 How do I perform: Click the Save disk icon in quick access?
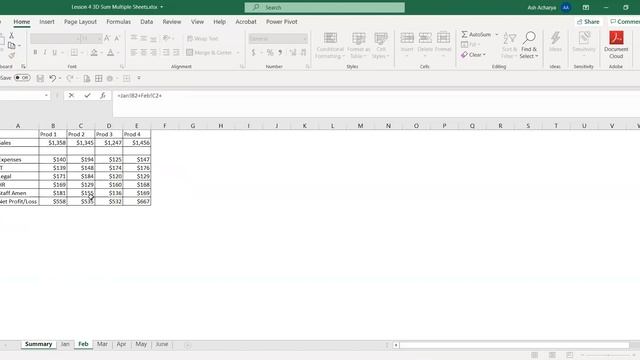[x=40, y=78]
